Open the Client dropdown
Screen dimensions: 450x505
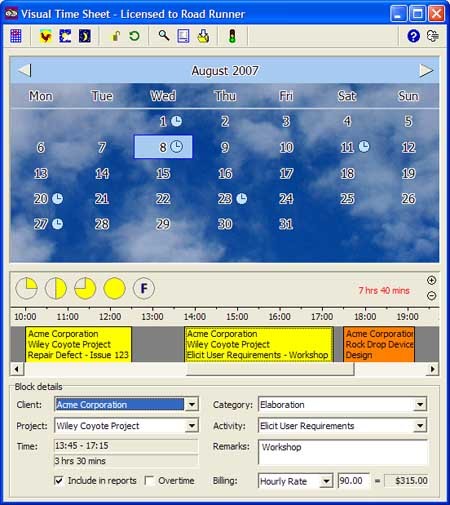pos(192,405)
